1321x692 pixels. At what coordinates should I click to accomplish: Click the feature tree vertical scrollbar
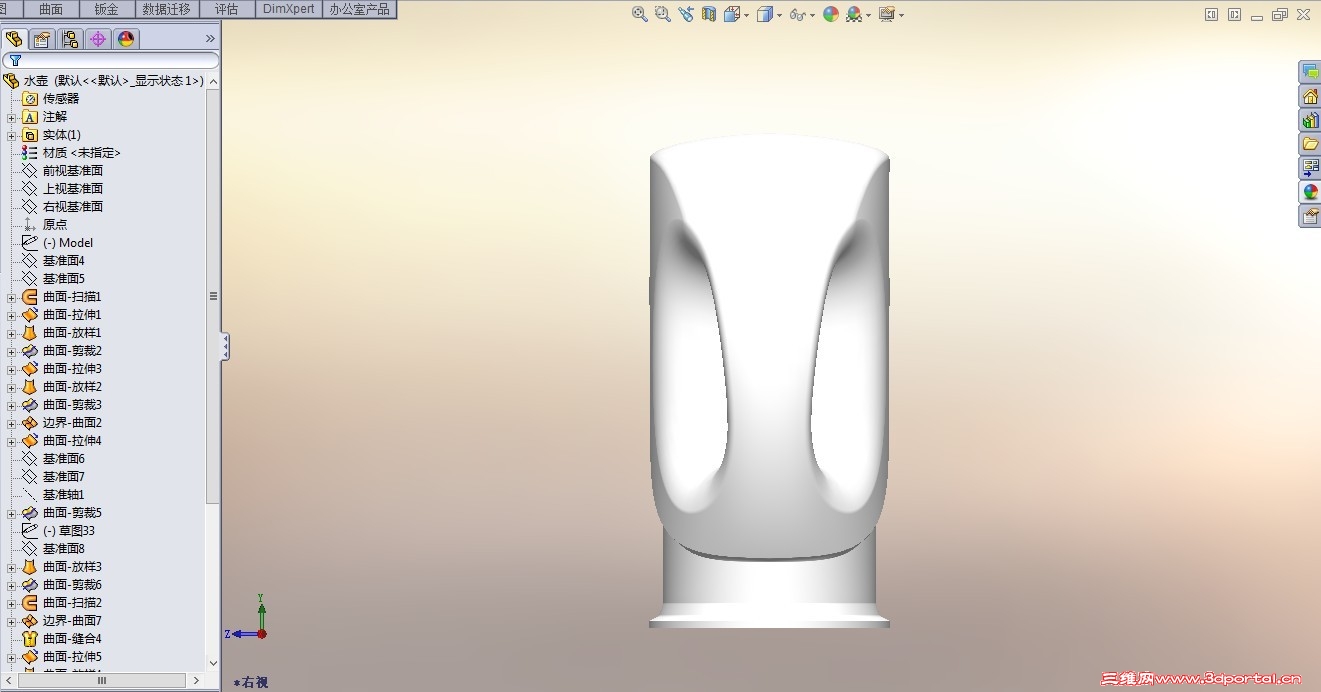213,296
